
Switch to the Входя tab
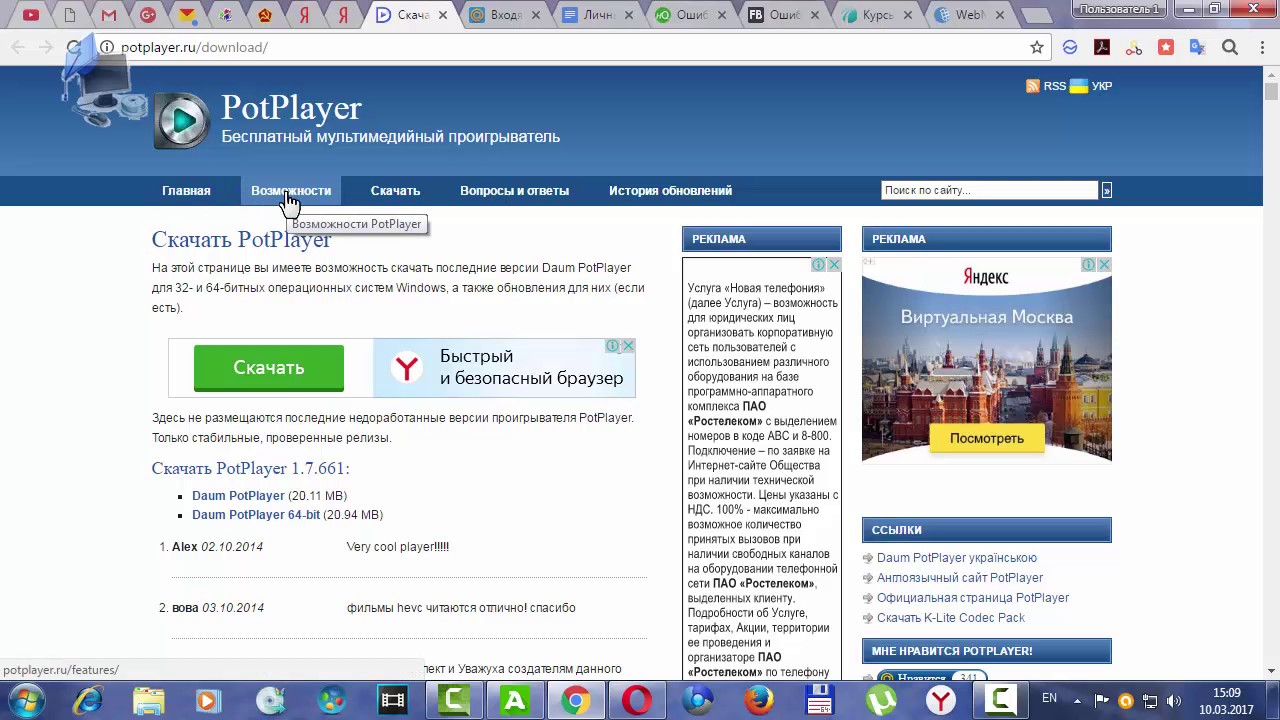(x=506, y=15)
